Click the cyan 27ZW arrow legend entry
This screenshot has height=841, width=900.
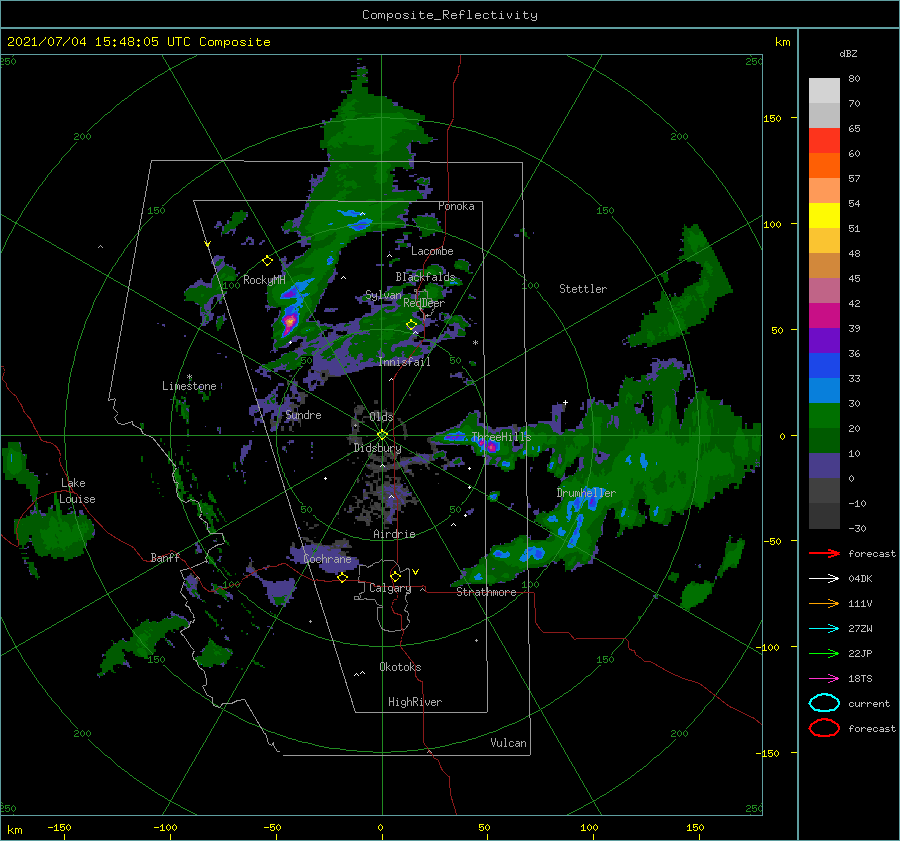point(824,628)
